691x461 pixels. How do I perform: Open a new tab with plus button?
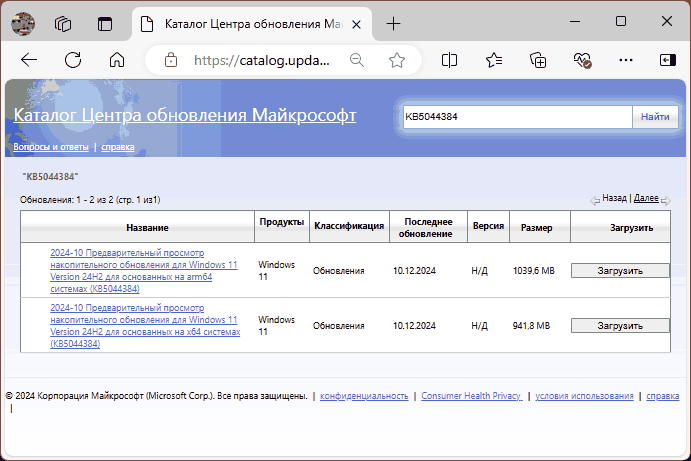393,24
